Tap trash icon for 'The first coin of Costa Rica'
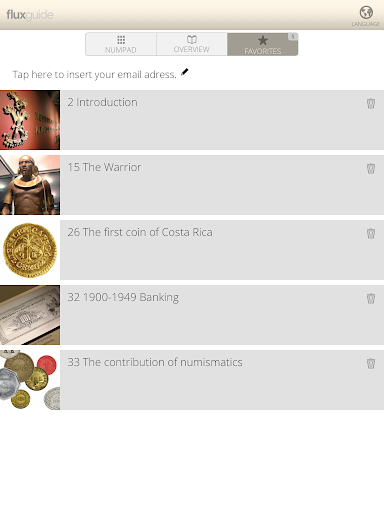Screen dimensions: 384x512 pyautogui.click(x=371, y=233)
